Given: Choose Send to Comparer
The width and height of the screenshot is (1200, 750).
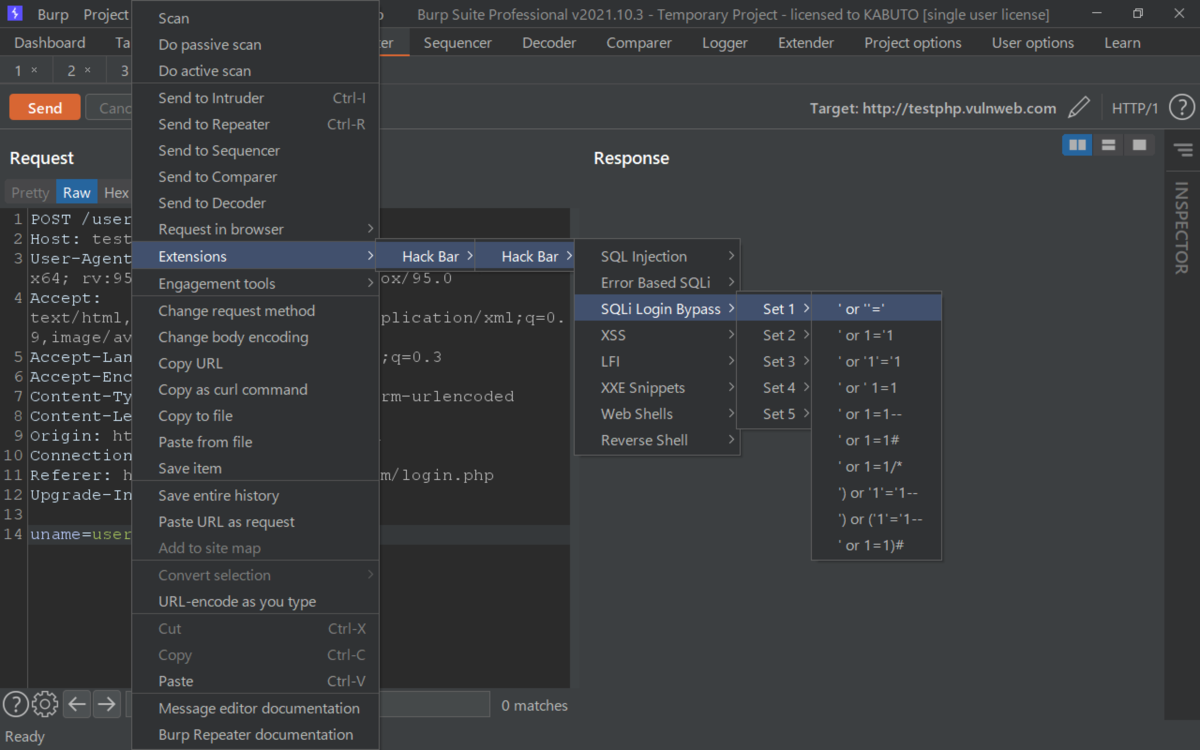Looking at the screenshot, I should [255, 176].
